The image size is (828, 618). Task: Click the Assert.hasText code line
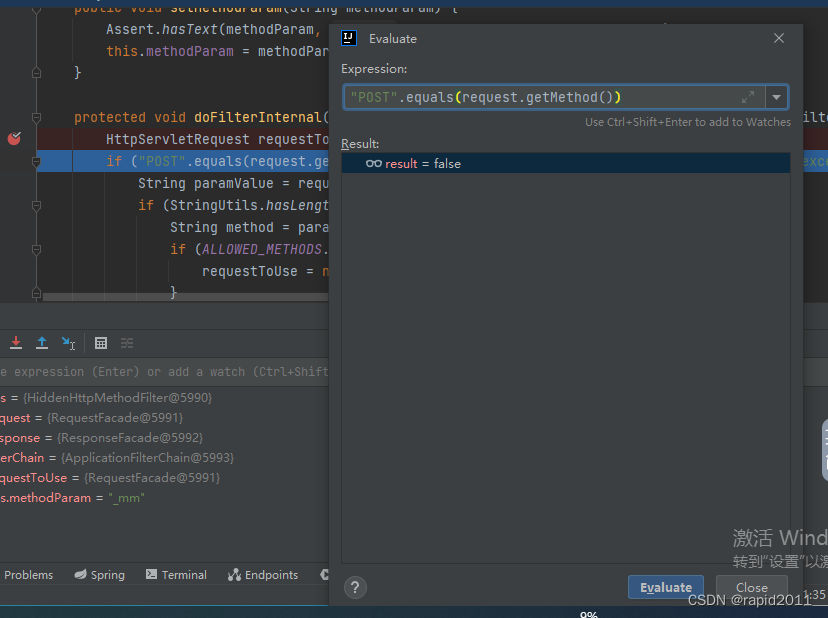click(x=213, y=30)
